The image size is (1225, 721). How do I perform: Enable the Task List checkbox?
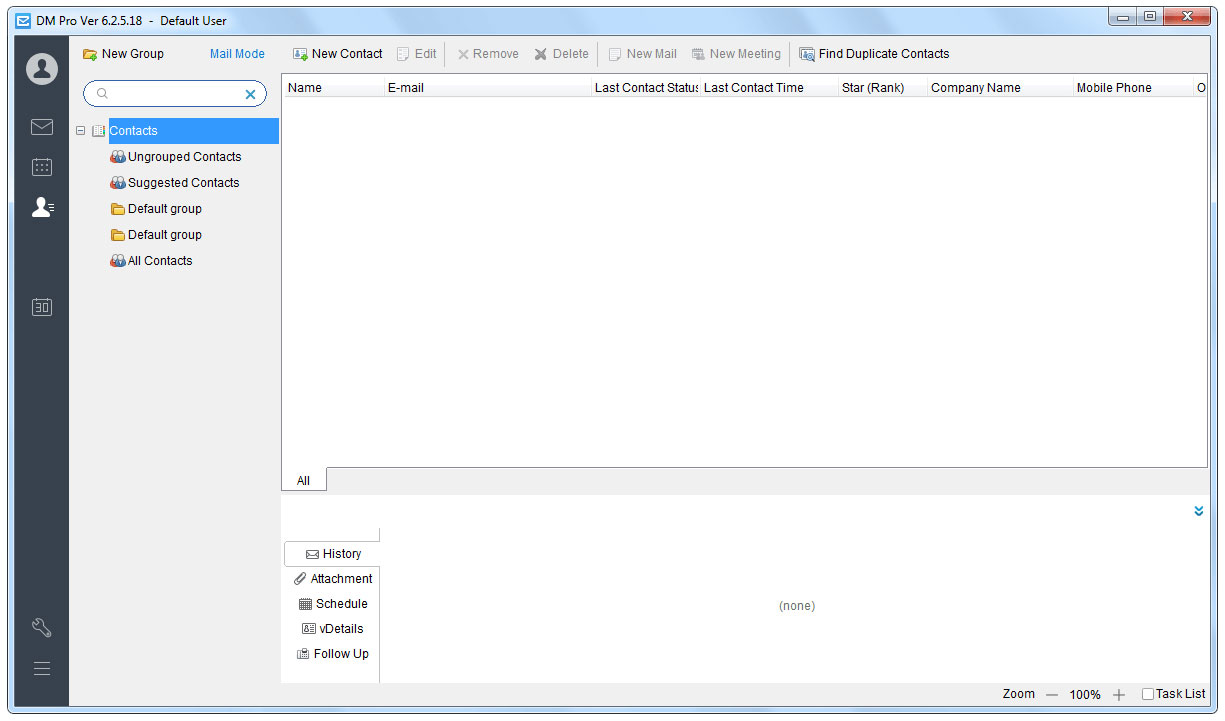1148,694
